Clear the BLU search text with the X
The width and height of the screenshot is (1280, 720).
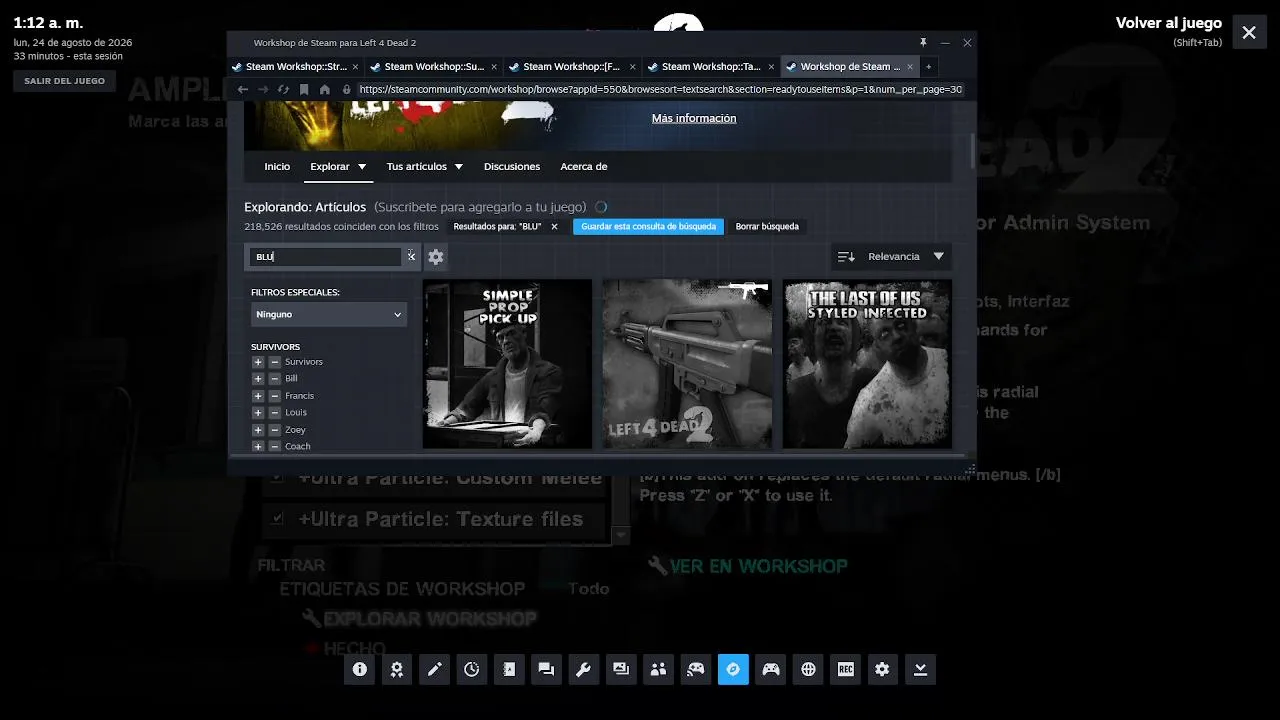click(411, 256)
